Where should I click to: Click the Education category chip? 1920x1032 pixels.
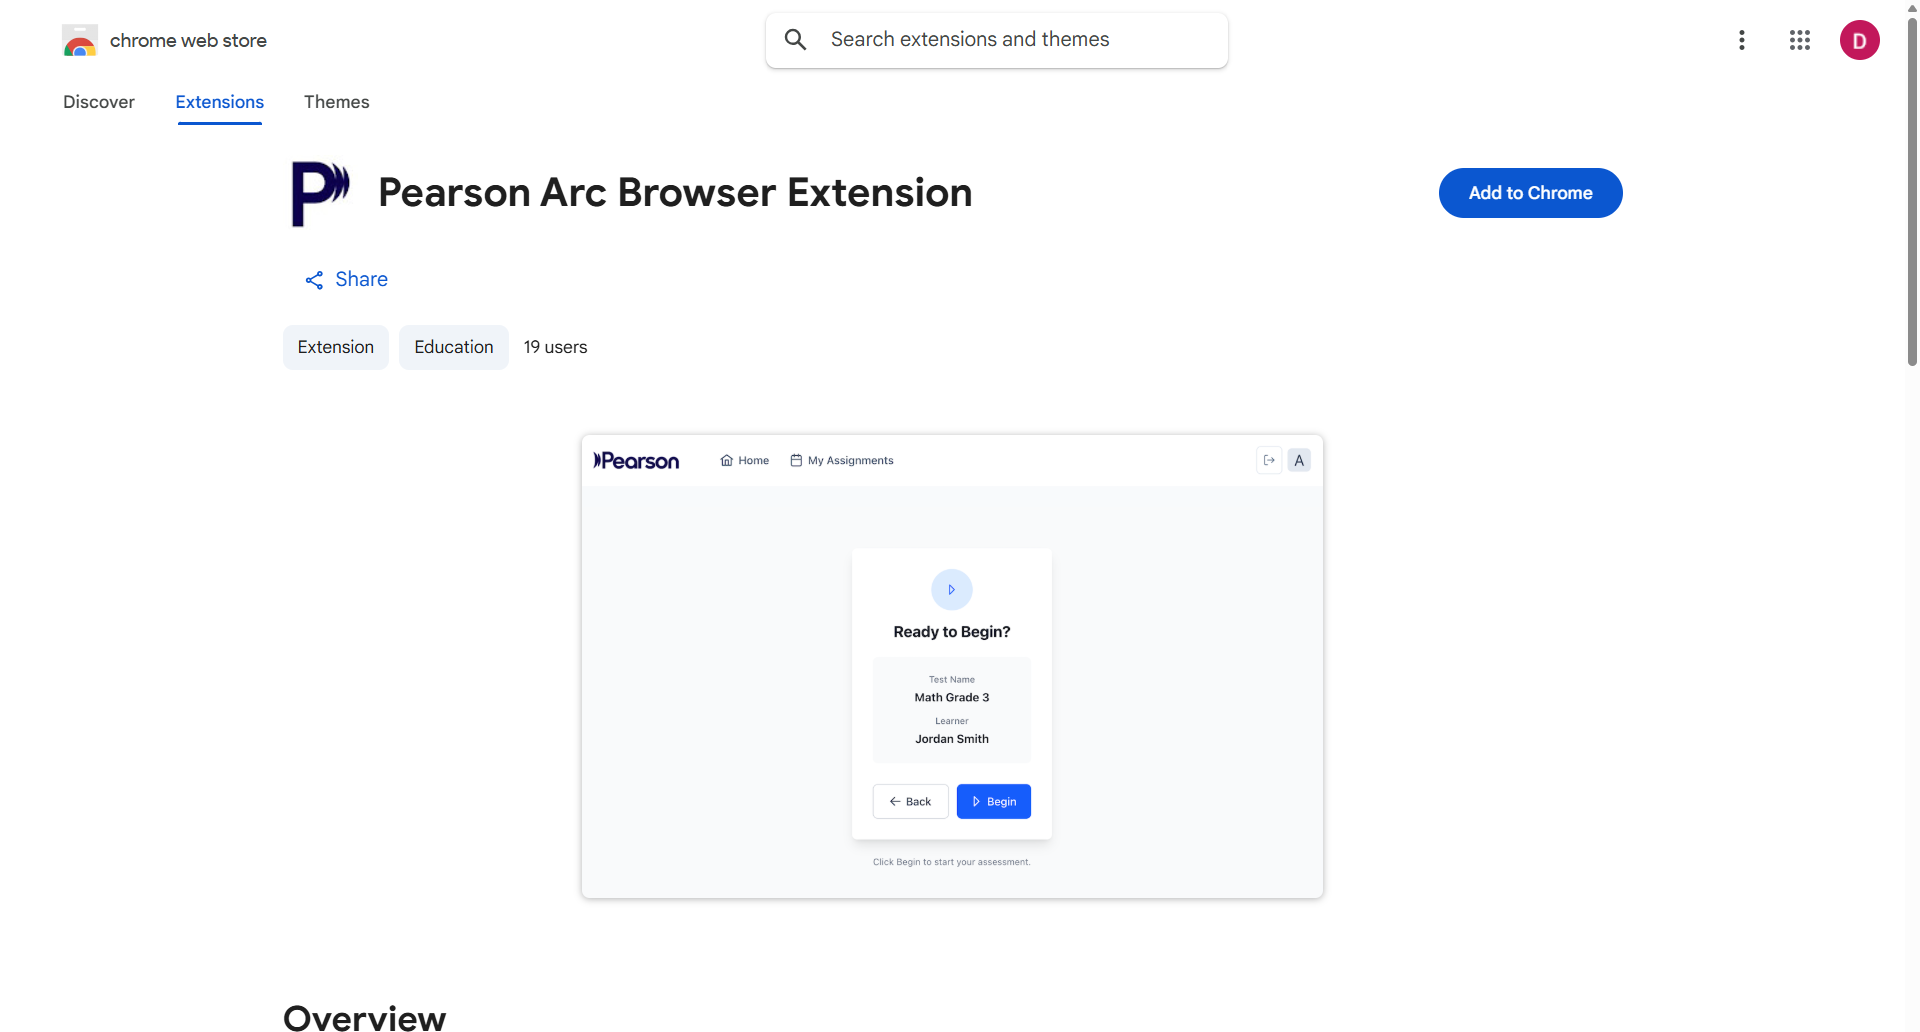(454, 347)
